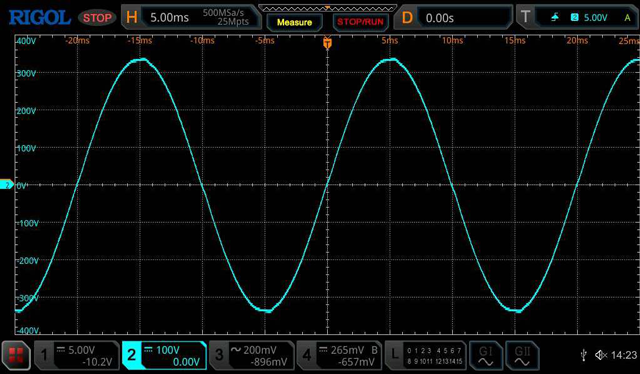Open the delay D 0.00s settings

pos(453,18)
